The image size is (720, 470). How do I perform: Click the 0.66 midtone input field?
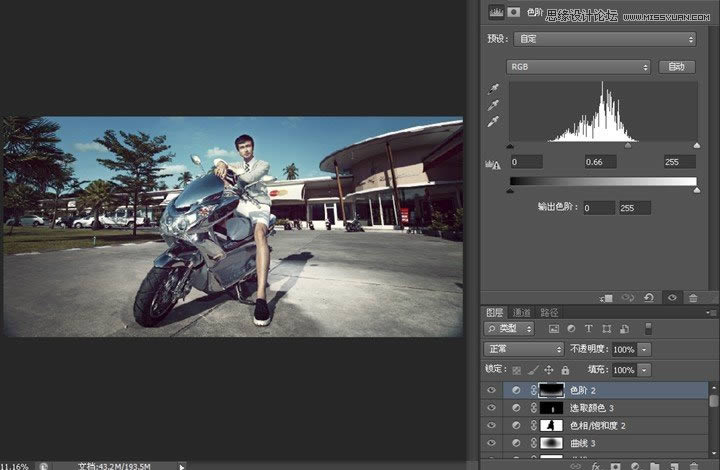(600, 162)
